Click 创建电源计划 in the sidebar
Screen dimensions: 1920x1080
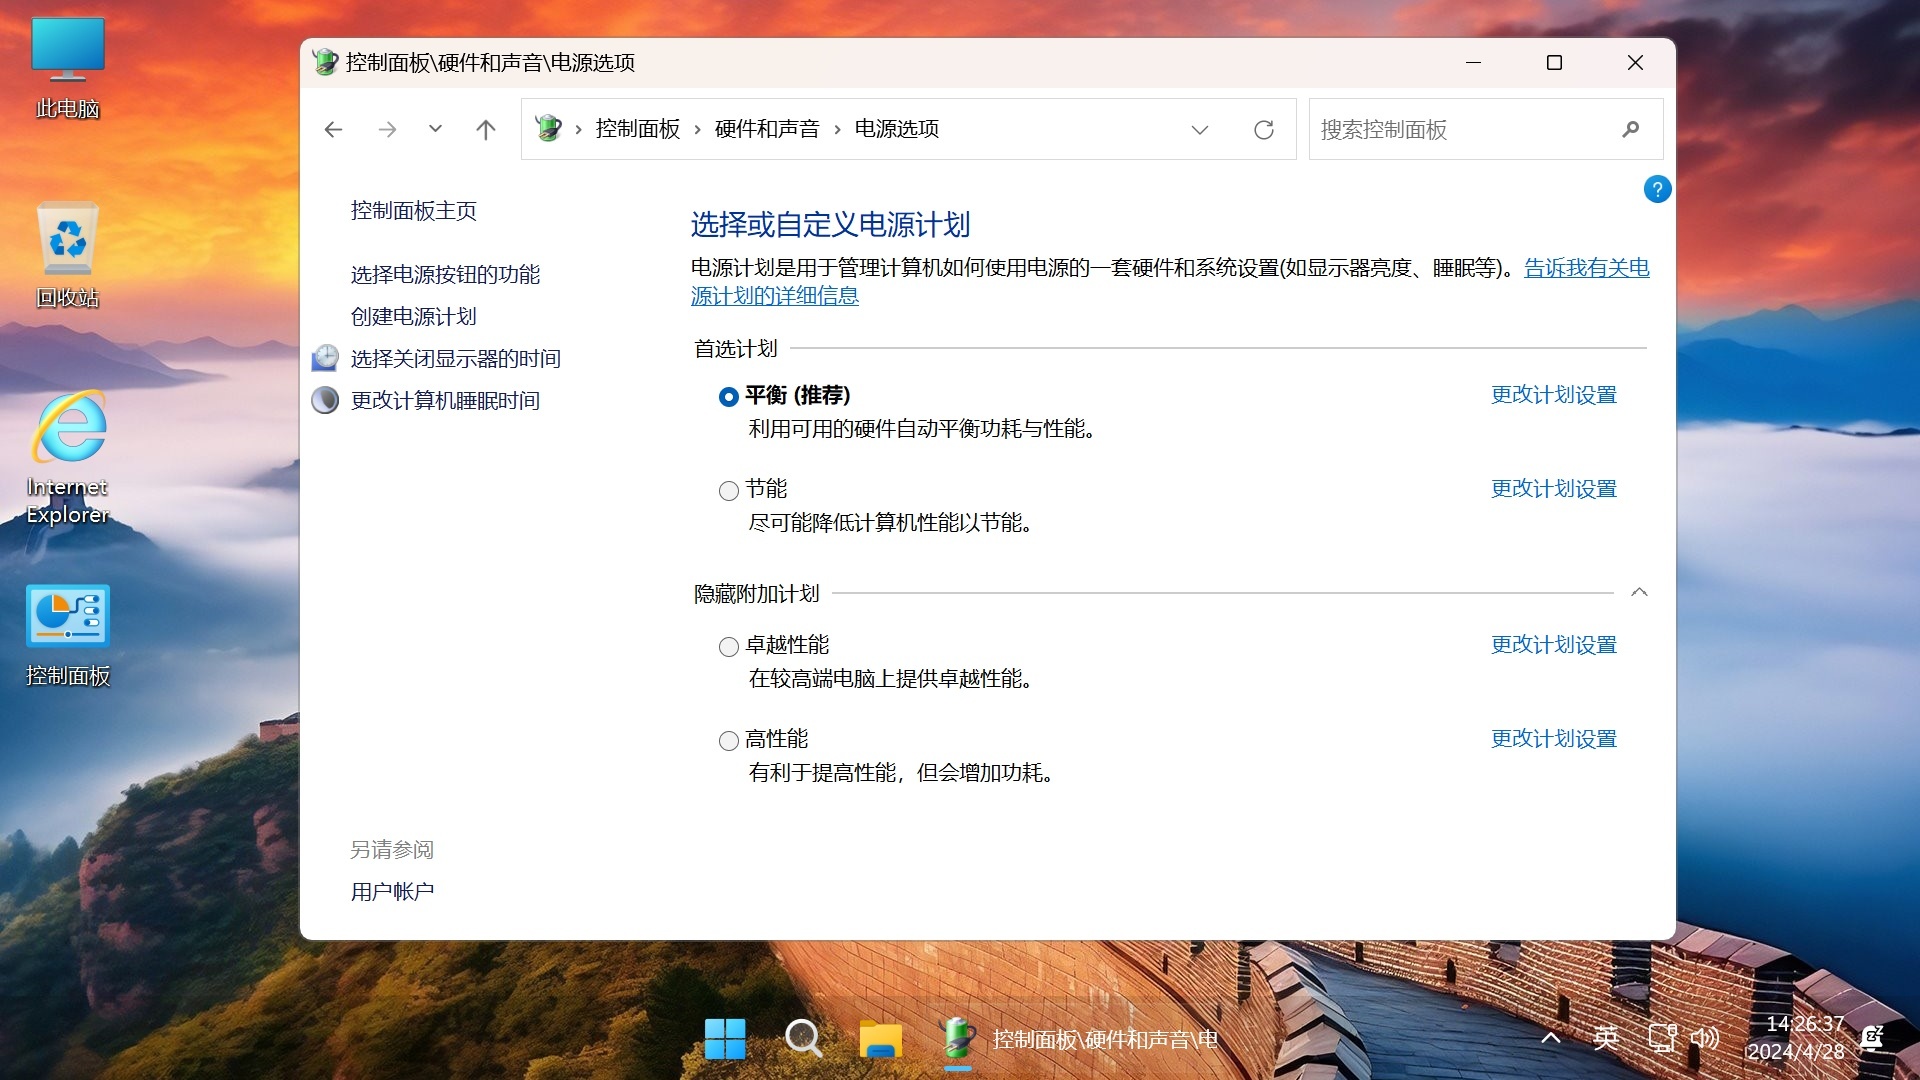[413, 316]
